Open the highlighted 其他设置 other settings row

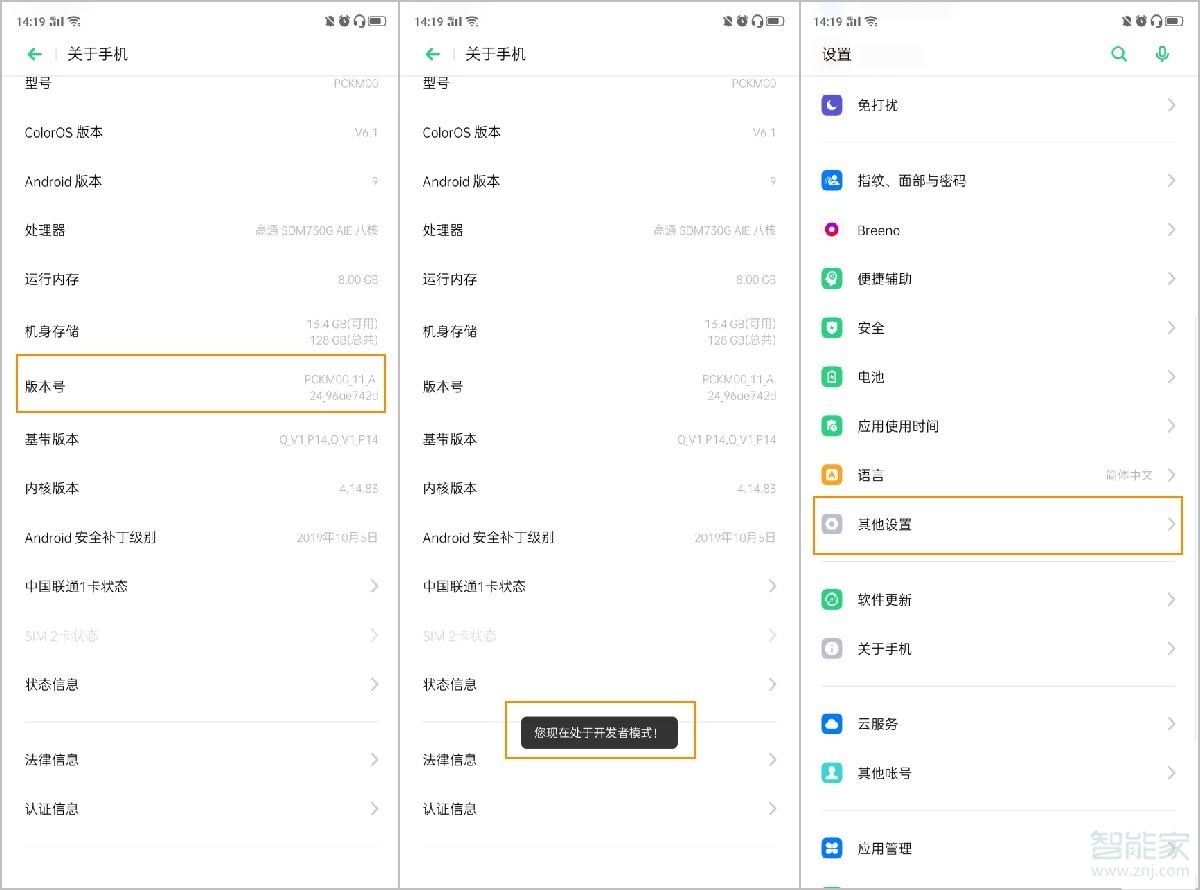(x=997, y=524)
